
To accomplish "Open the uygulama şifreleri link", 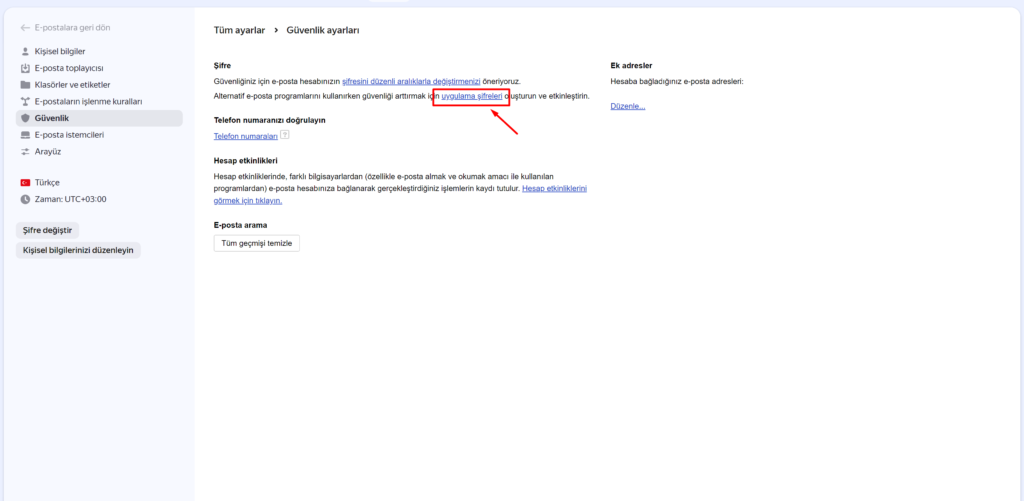I will (x=471, y=96).
